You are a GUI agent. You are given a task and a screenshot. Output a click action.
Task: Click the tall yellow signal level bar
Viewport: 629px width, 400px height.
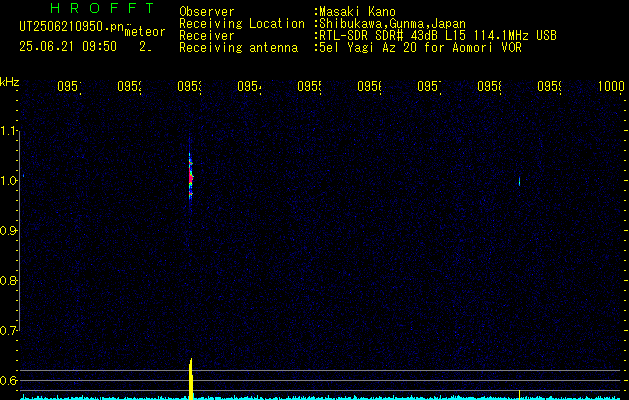(x=191, y=379)
